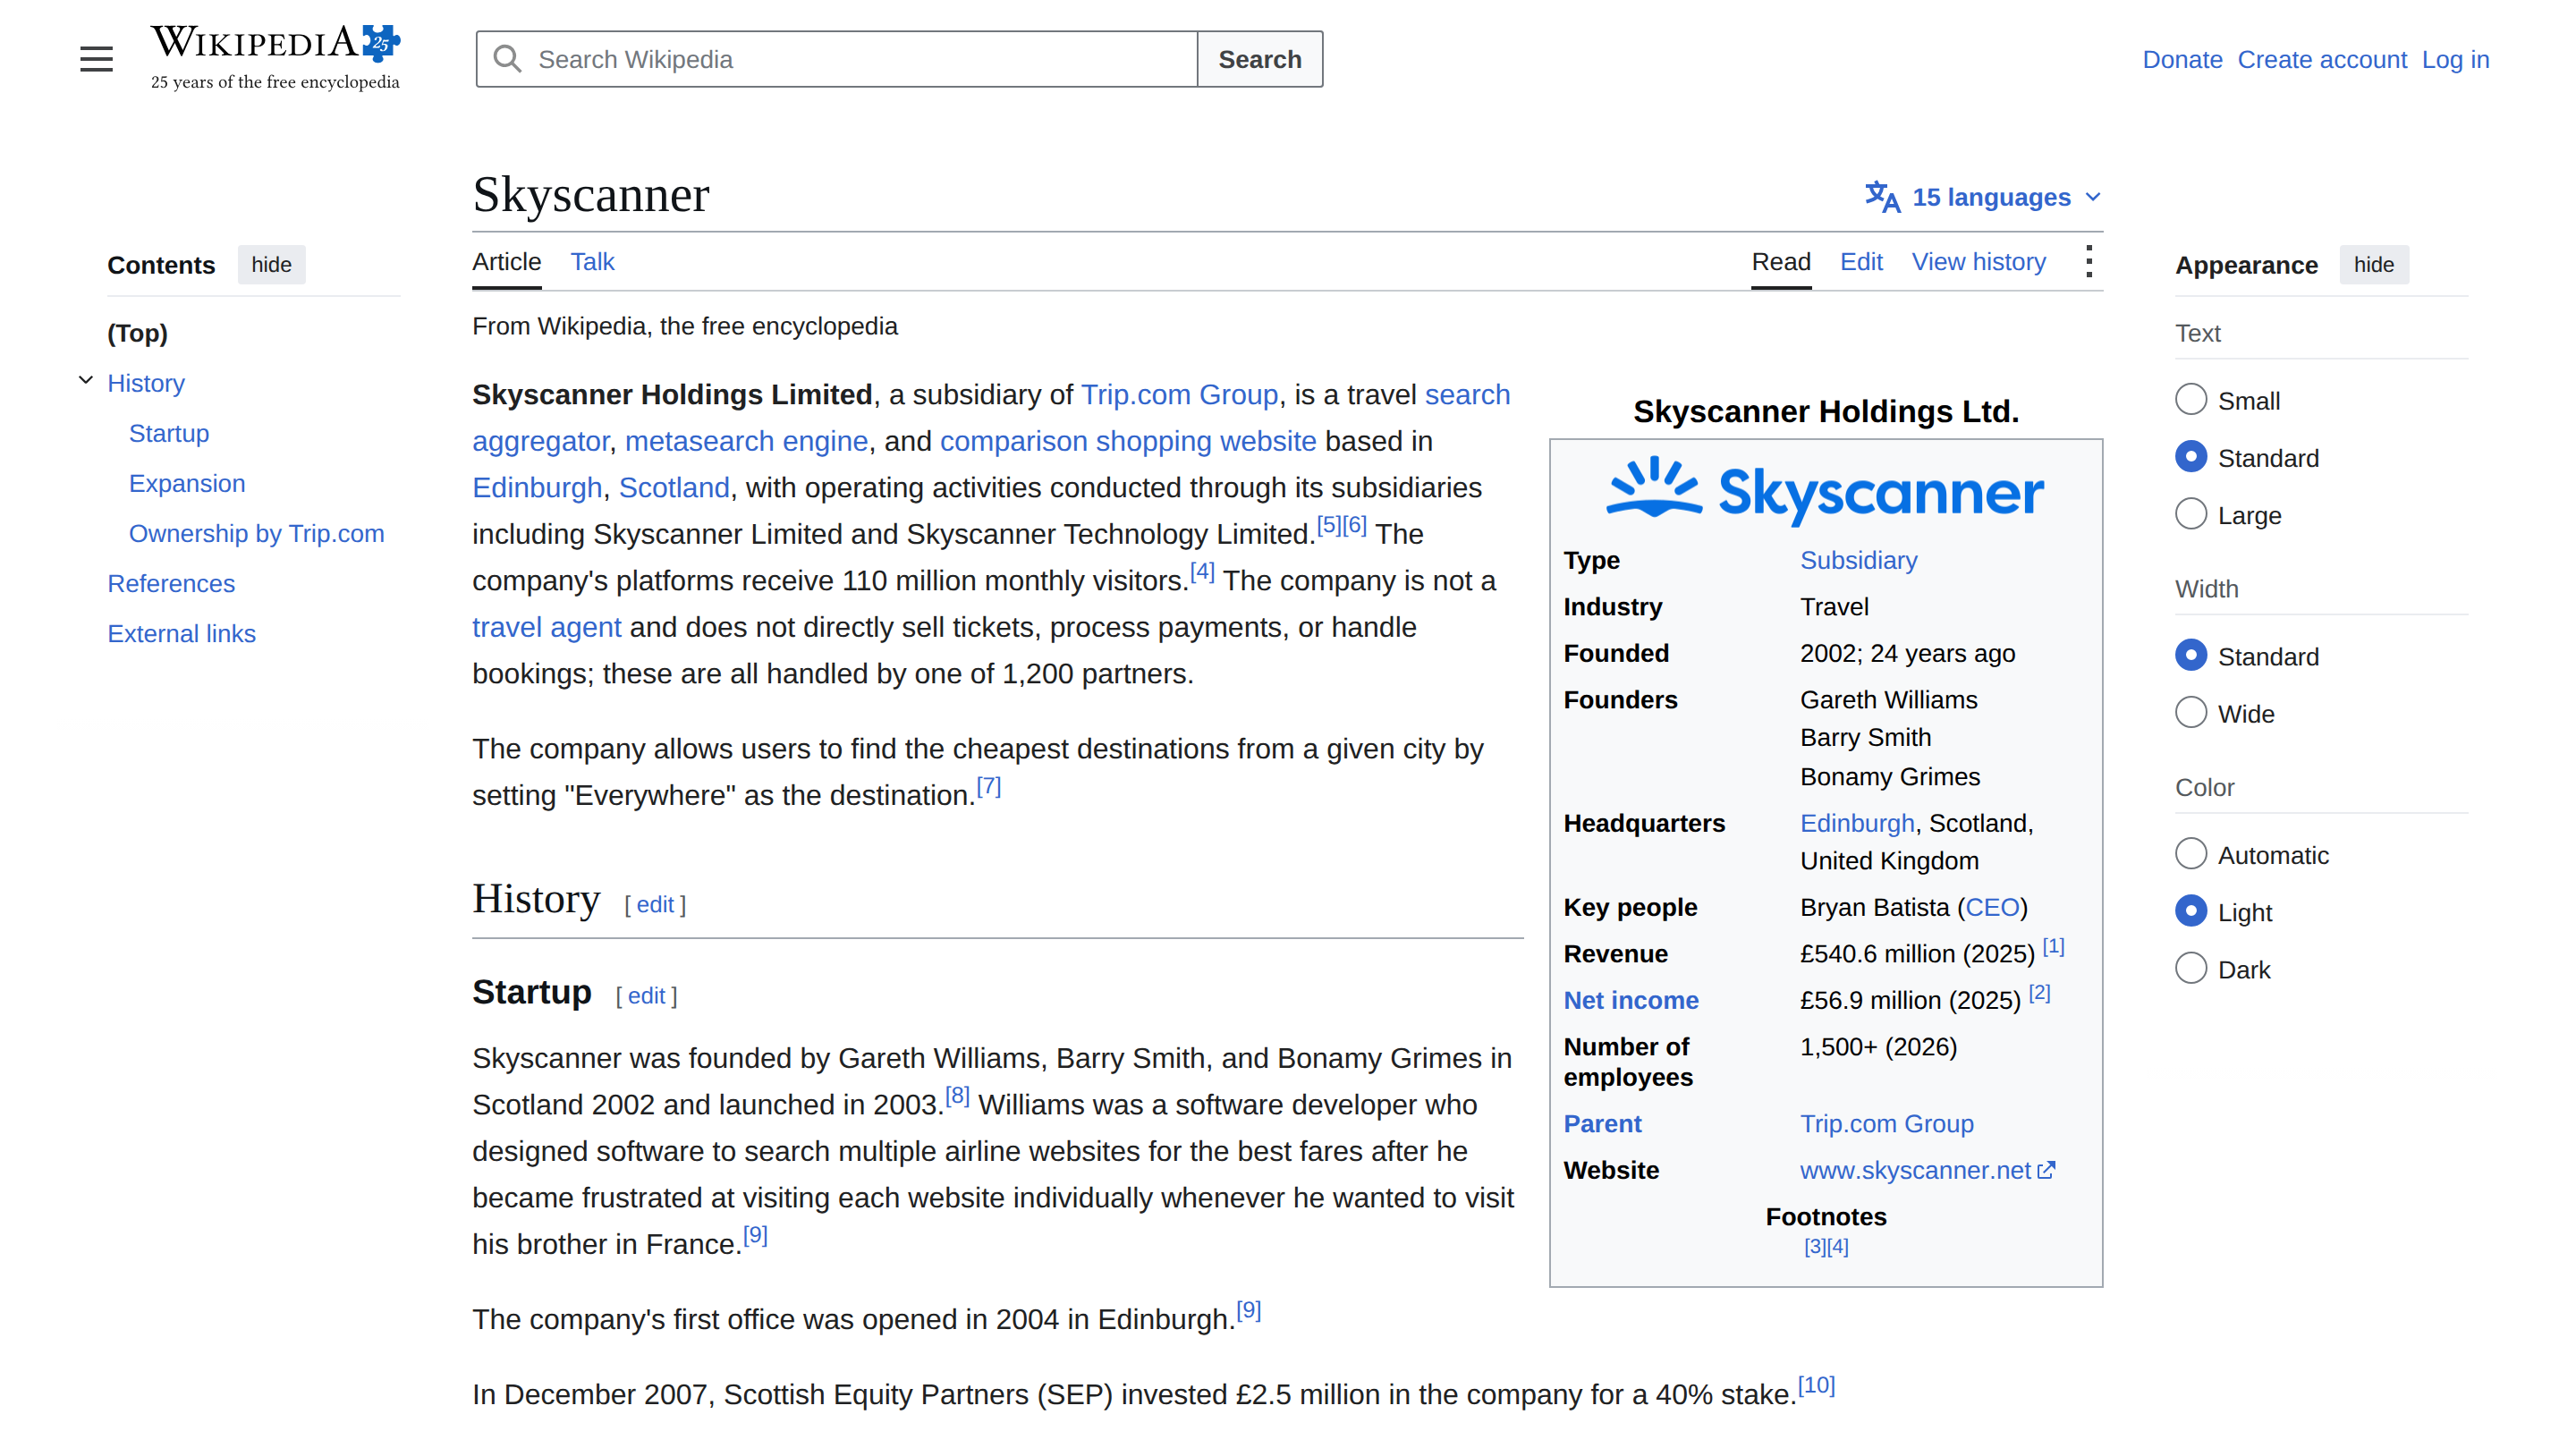
Task: Select Dark color mode
Action: click(x=2190, y=968)
